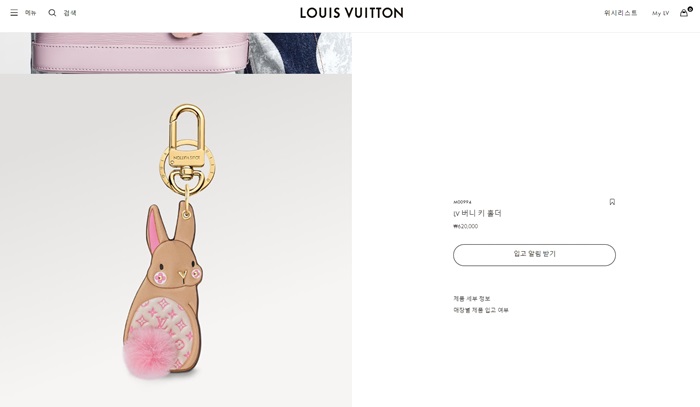Click the 입고 알림 받기 button

click(534, 255)
